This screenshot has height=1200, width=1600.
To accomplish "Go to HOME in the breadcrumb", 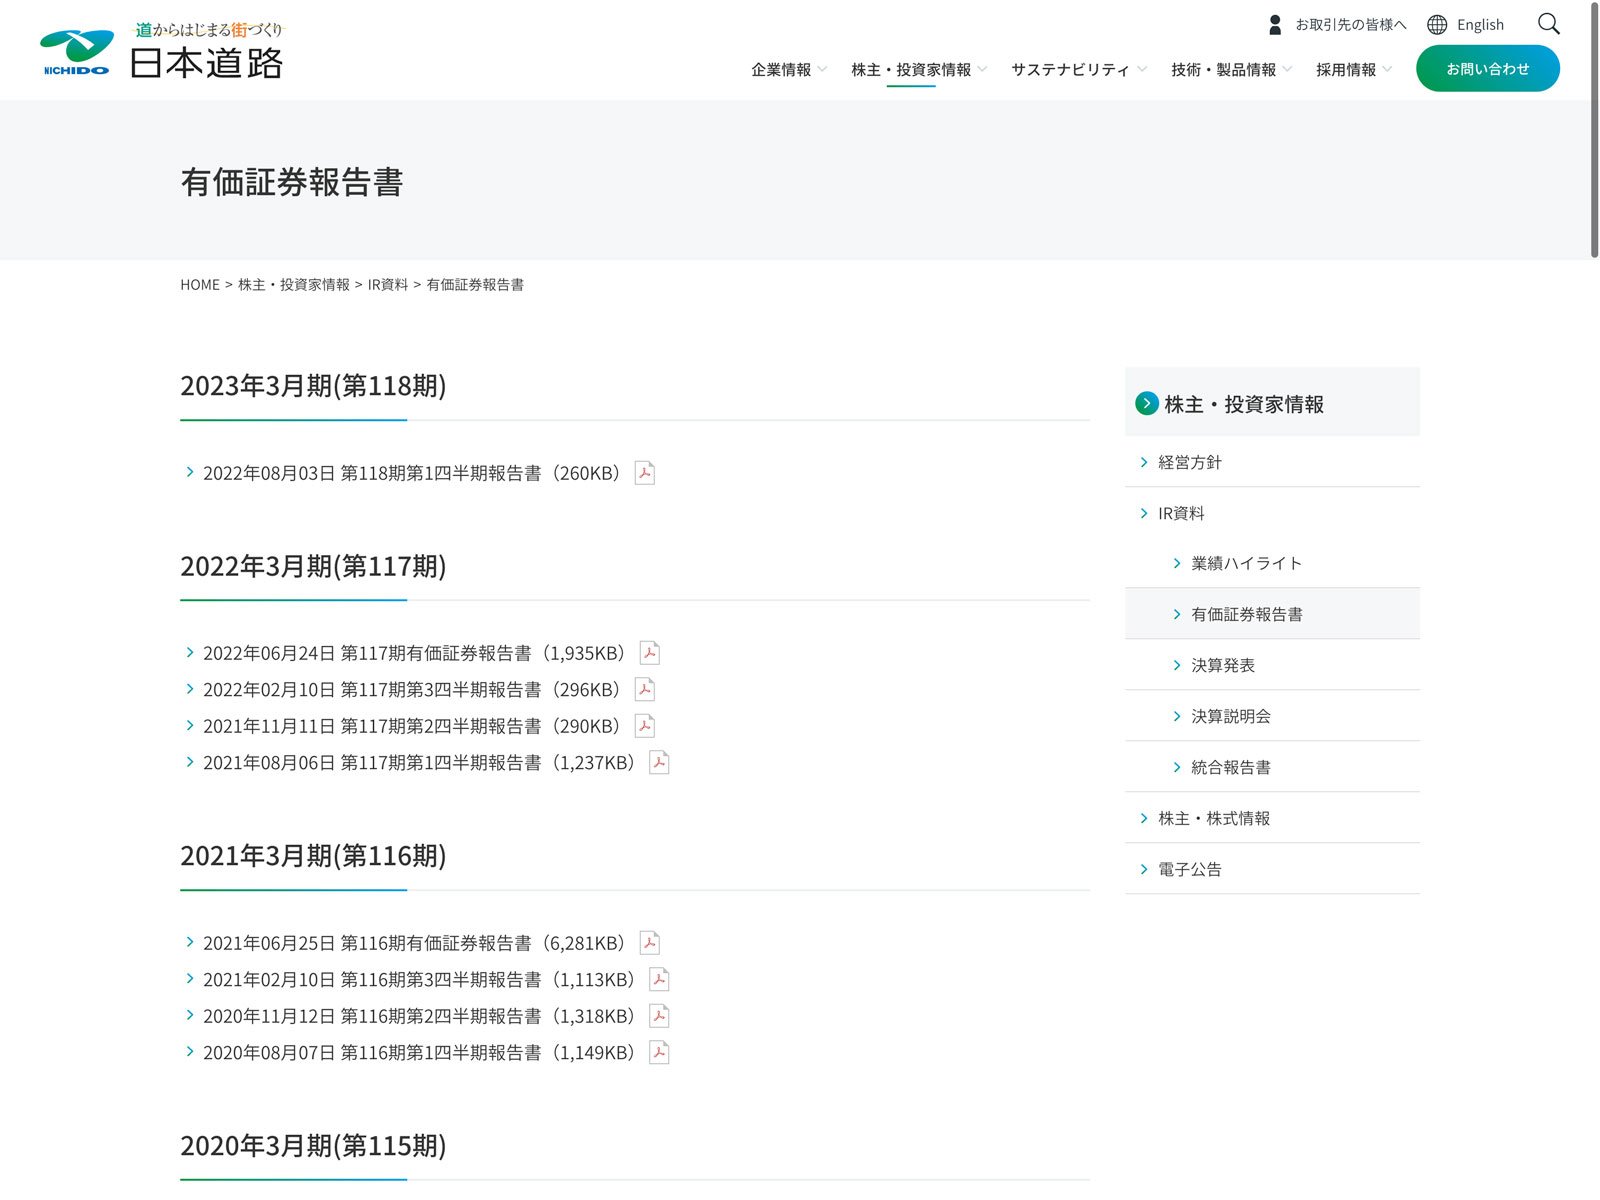I will 199,285.
